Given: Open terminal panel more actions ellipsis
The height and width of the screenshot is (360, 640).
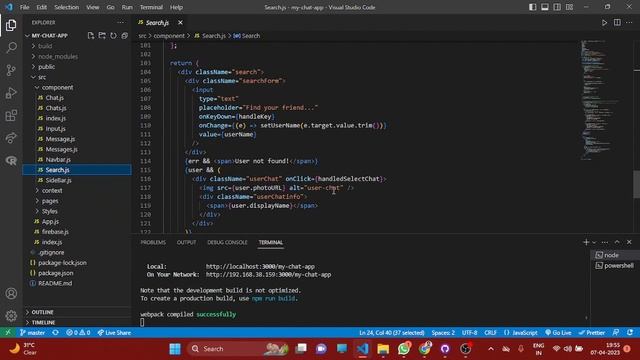Looking at the screenshot, I should click(605, 242).
